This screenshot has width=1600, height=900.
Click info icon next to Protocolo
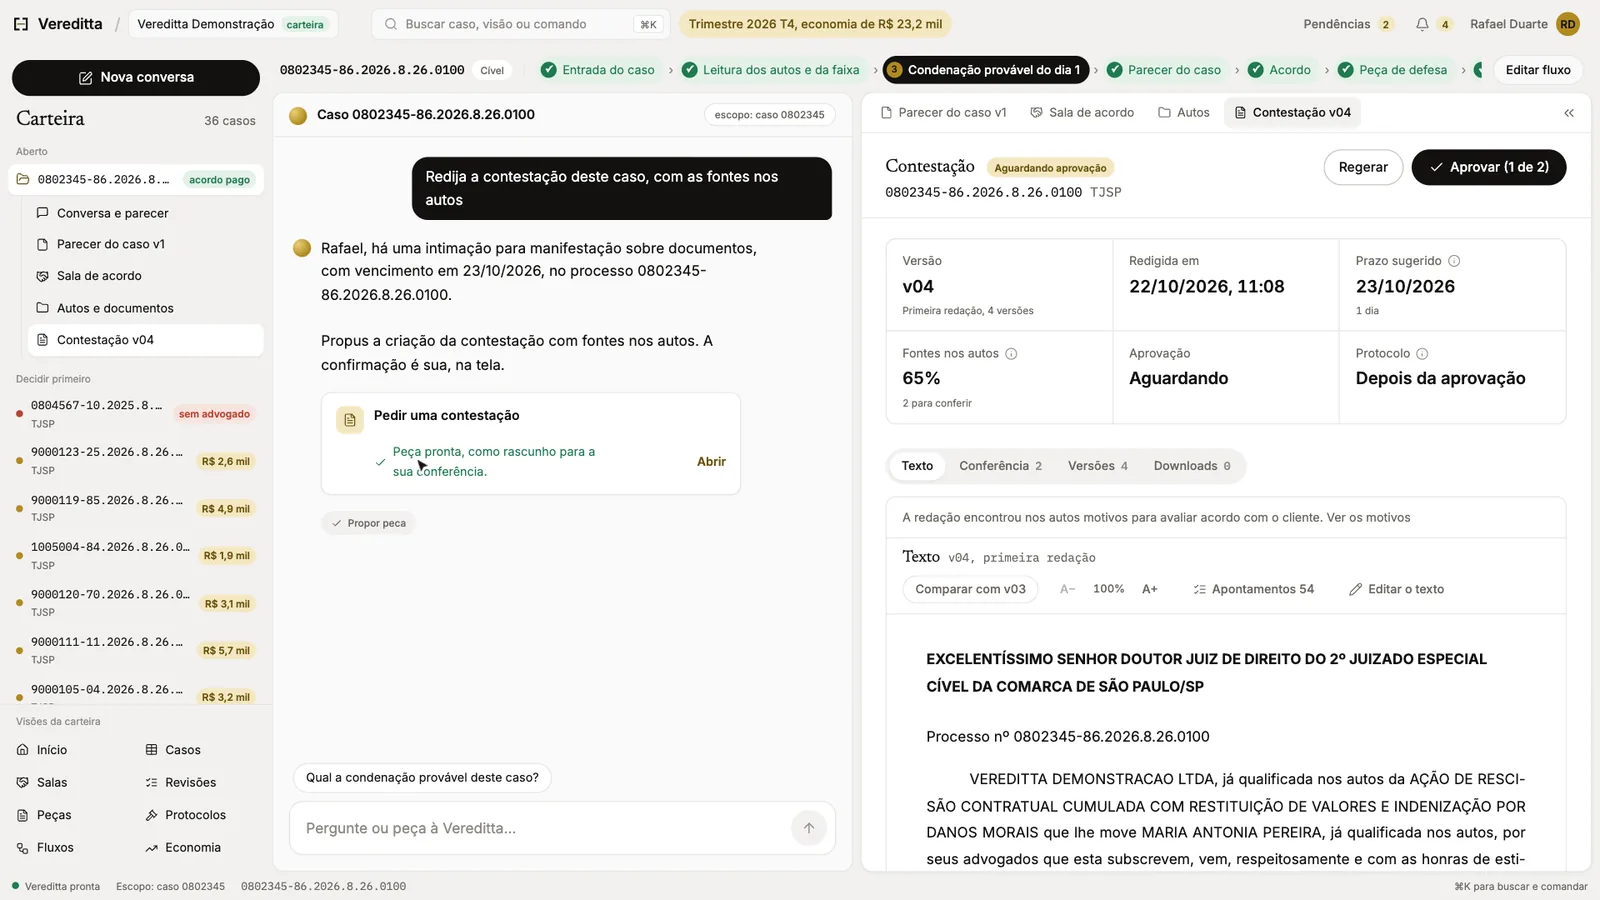coord(1422,354)
